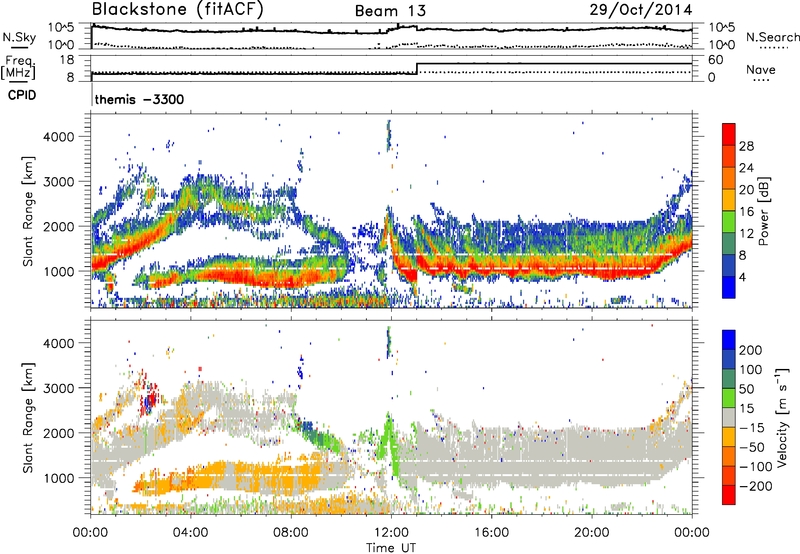Click the -200 tick on the velocity colorbar
The image size is (800, 554).
754,486
